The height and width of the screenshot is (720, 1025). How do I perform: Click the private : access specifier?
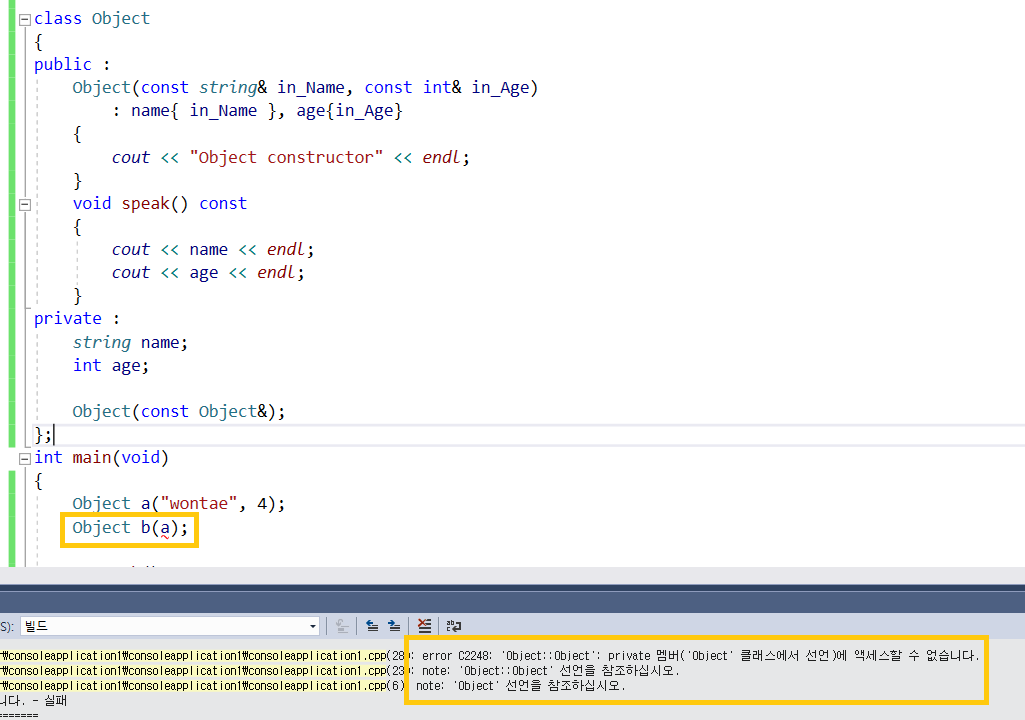[x=76, y=318]
